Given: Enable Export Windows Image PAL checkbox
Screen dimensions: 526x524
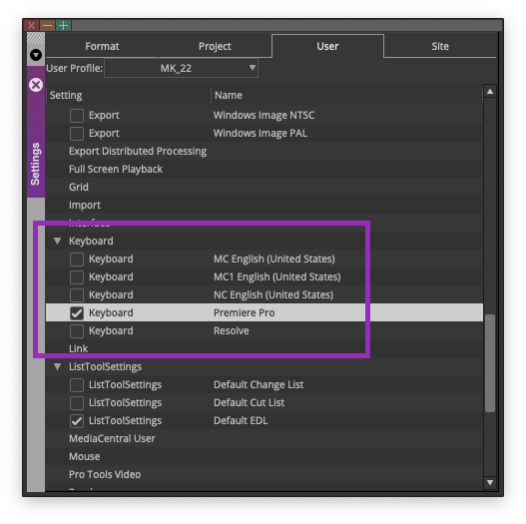Looking at the screenshot, I should pyautogui.click(x=77, y=134).
